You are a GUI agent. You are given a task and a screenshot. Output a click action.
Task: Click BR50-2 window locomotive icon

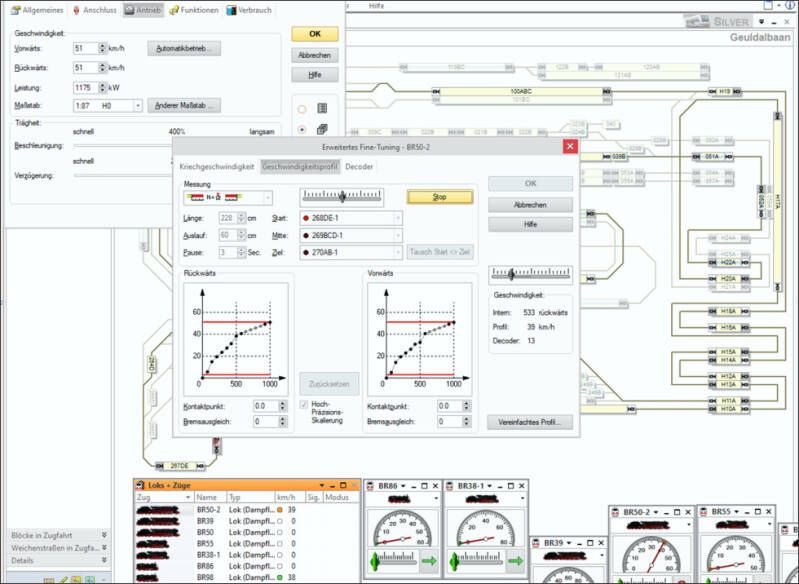pos(616,512)
